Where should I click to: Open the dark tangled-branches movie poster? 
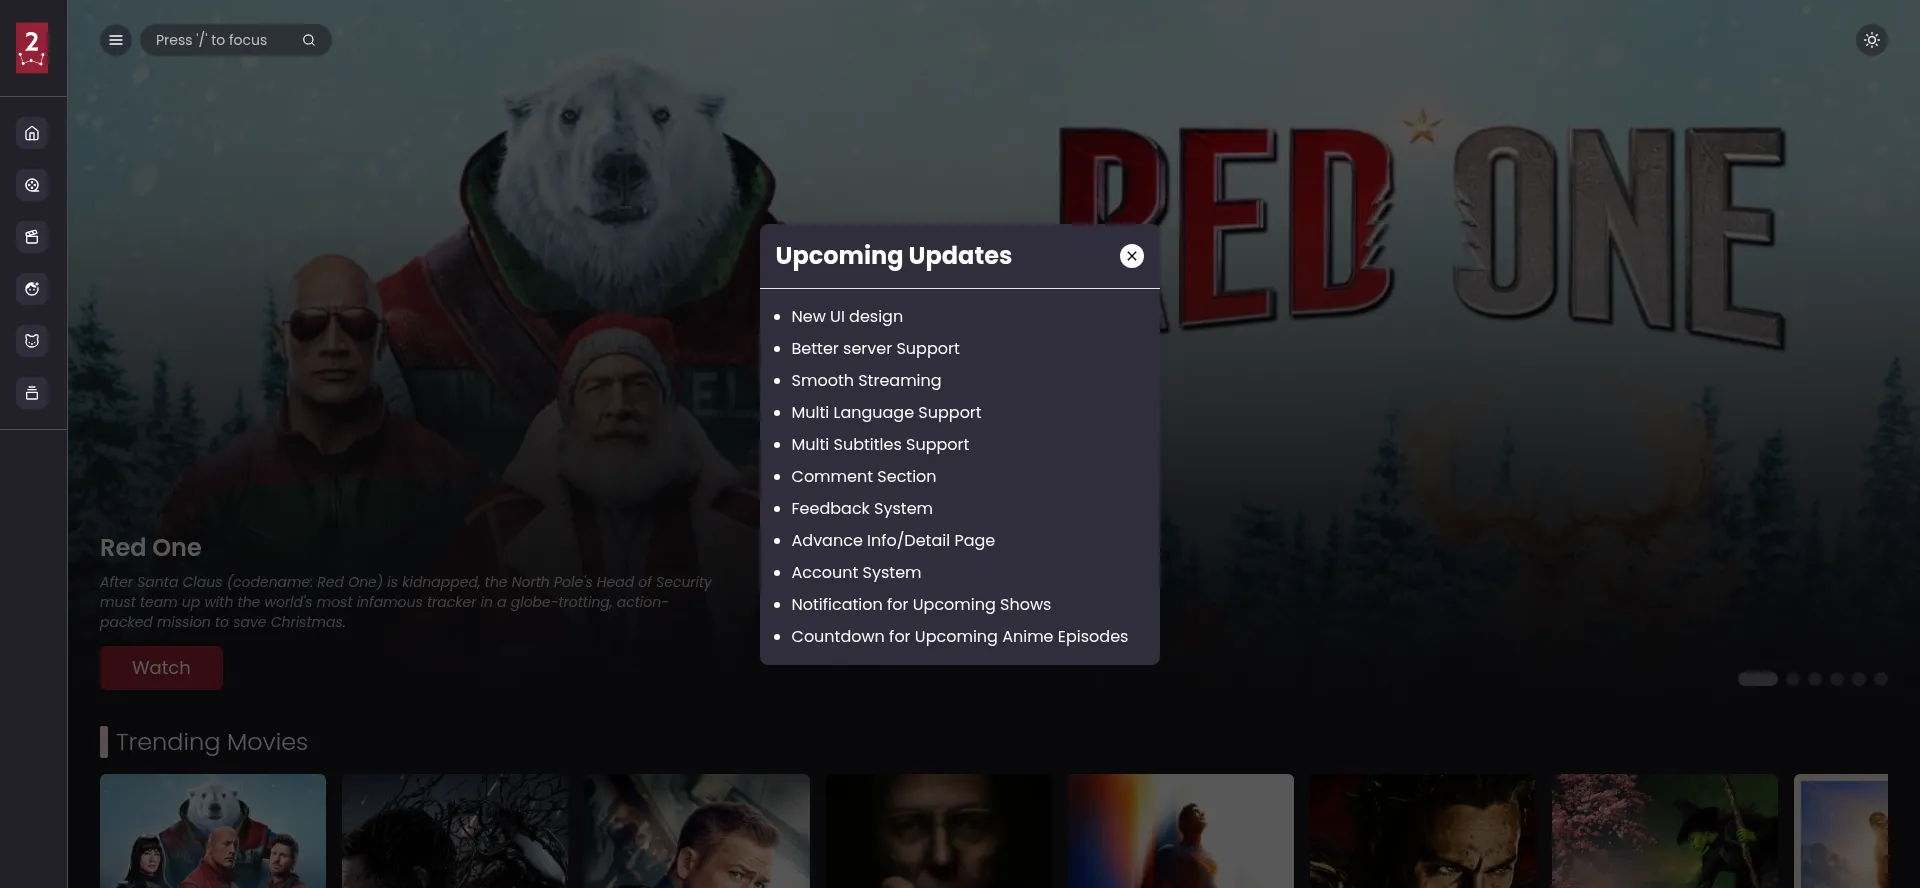[x=455, y=831]
